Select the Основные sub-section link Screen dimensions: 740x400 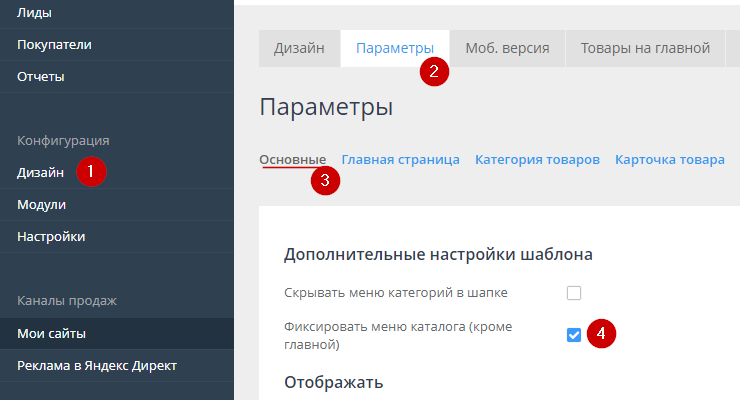click(292, 159)
